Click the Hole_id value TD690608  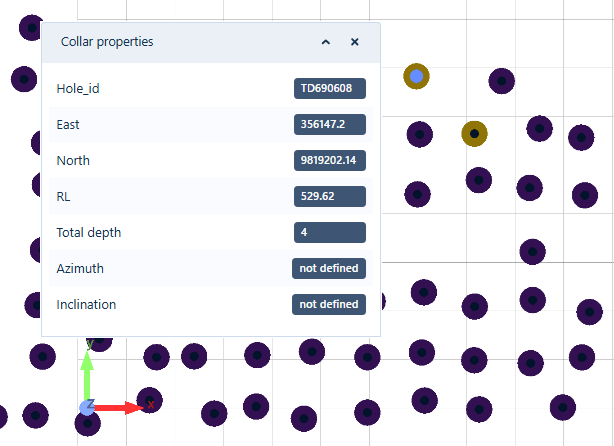[330, 89]
